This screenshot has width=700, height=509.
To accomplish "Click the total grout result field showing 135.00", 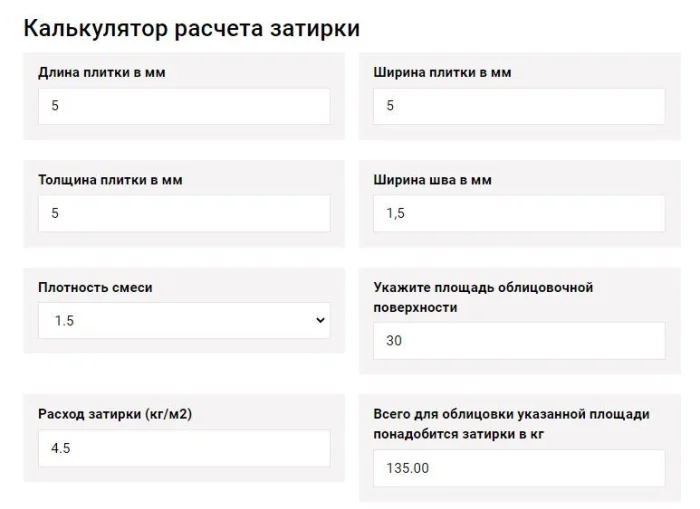I will 519,468.
